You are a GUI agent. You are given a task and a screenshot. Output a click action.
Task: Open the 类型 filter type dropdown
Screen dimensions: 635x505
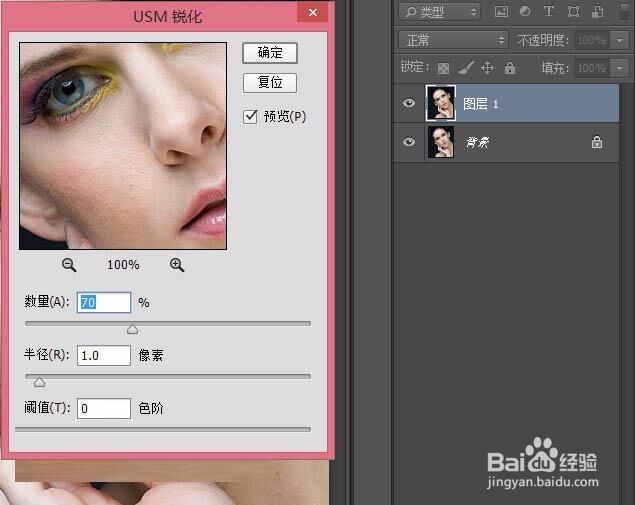click(x=439, y=12)
